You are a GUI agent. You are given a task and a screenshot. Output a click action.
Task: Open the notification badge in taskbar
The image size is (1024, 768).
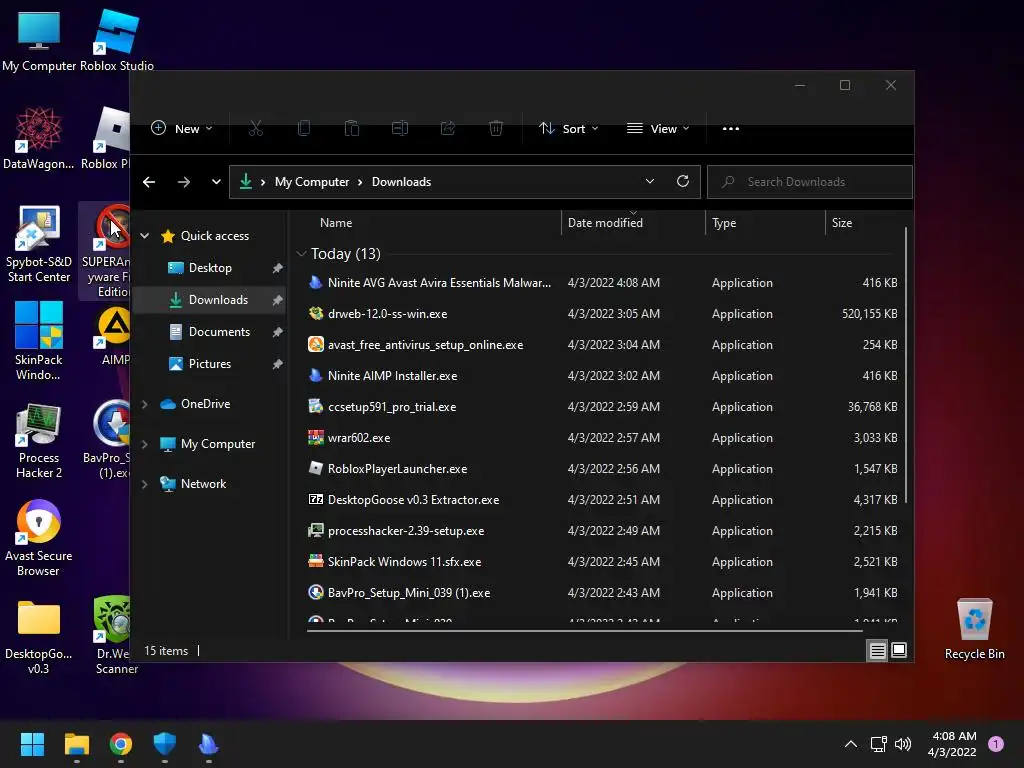click(x=996, y=744)
